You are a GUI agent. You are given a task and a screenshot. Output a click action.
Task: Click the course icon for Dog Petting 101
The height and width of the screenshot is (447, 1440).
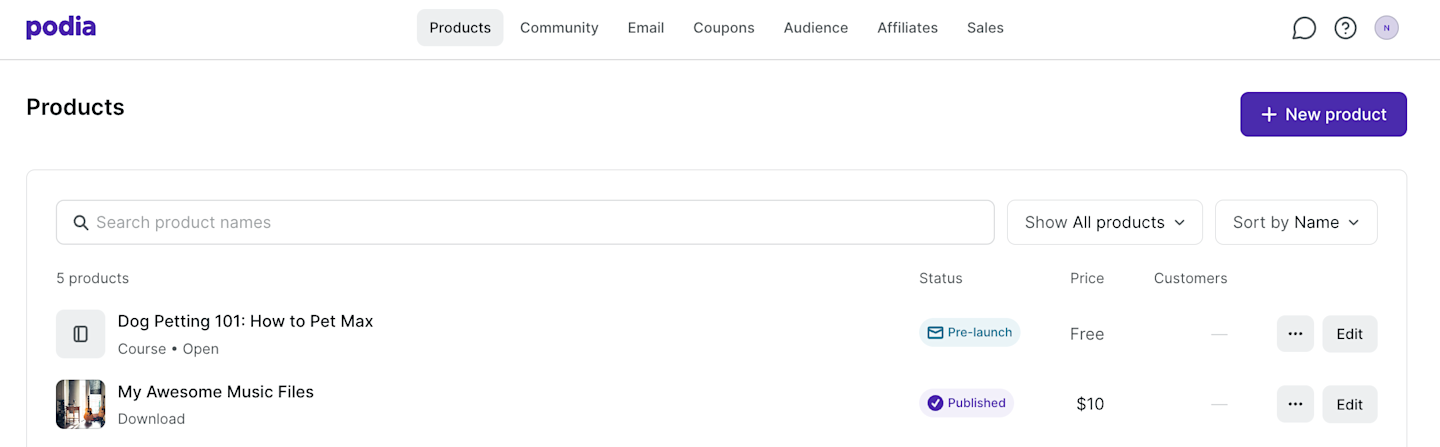81,334
